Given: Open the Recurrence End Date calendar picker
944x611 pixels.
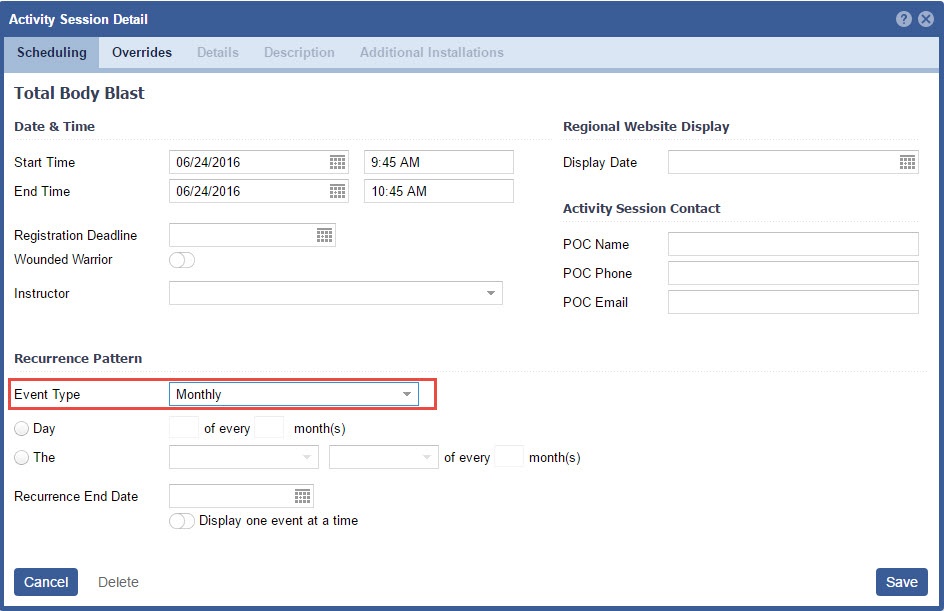Looking at the screenshot, I should coord(302,496).
